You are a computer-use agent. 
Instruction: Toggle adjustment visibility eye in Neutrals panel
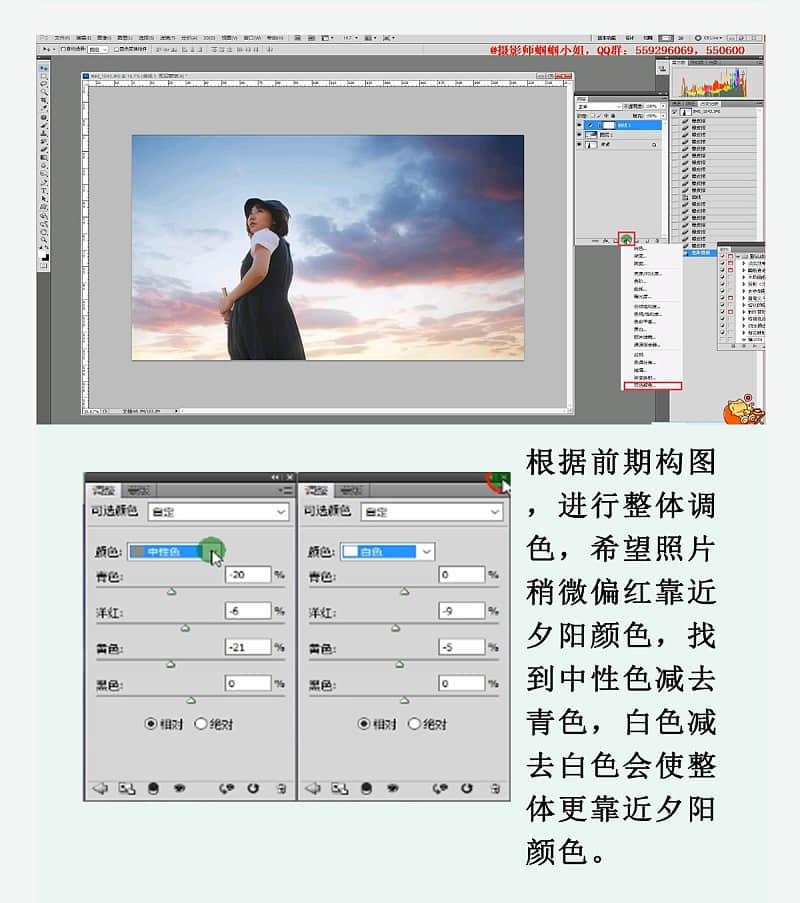tap(180, 788)
